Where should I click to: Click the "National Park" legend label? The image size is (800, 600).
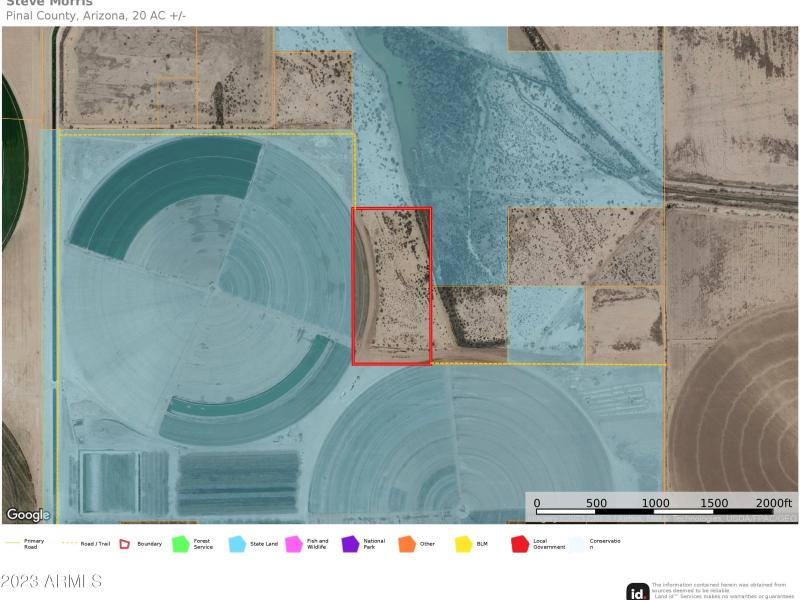point(374,544)
